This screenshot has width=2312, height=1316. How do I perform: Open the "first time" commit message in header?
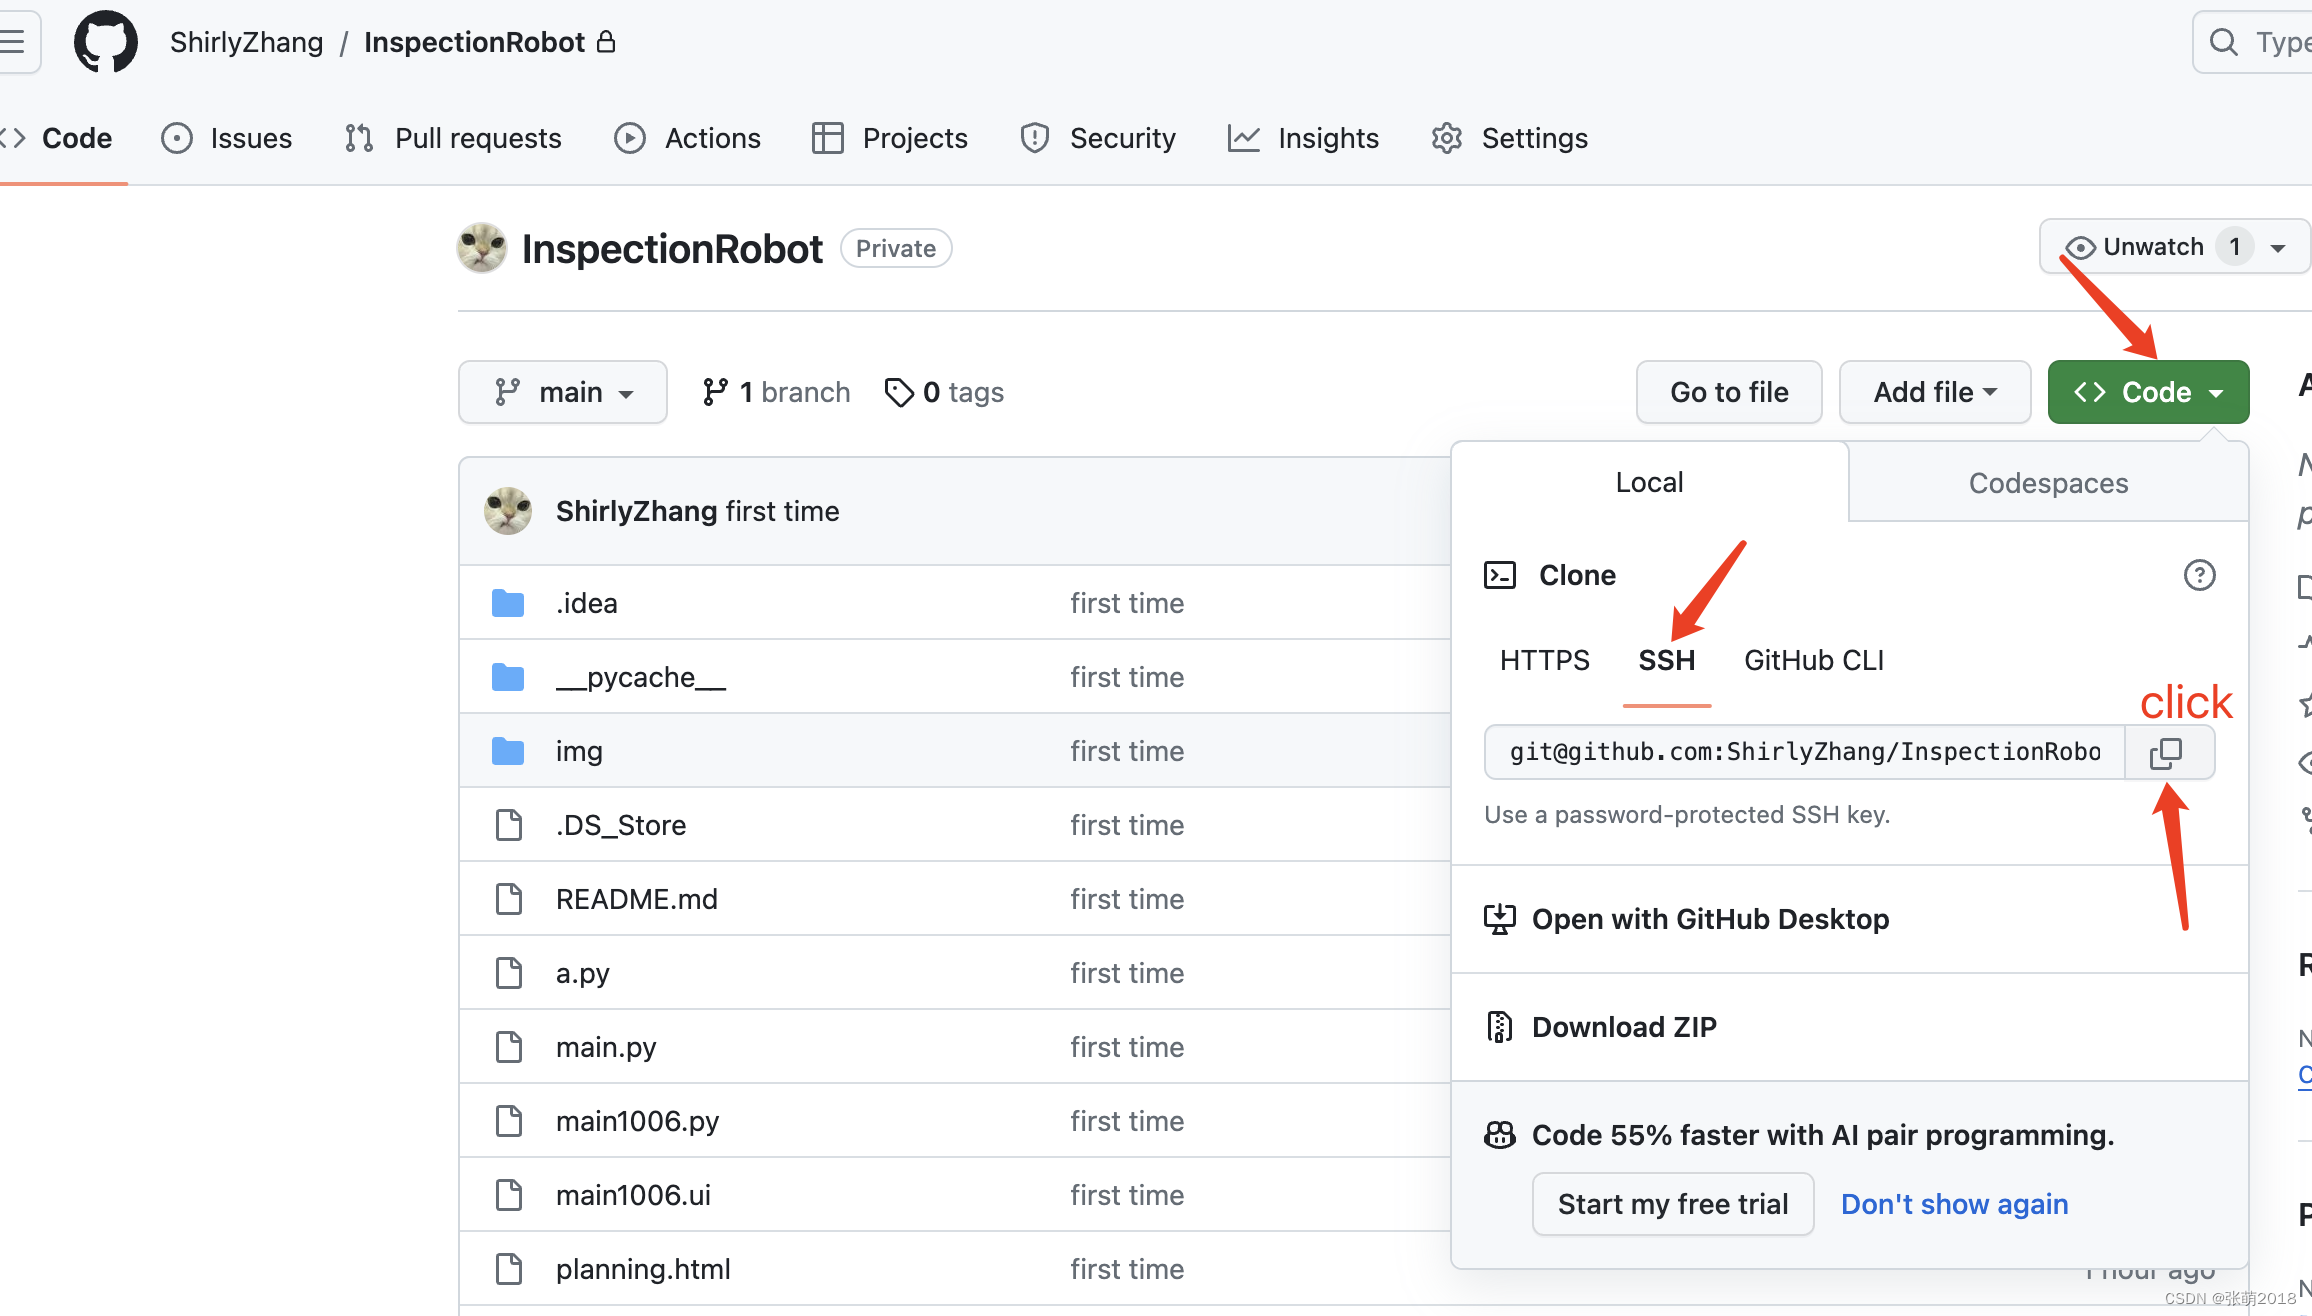tap(783, 511)
